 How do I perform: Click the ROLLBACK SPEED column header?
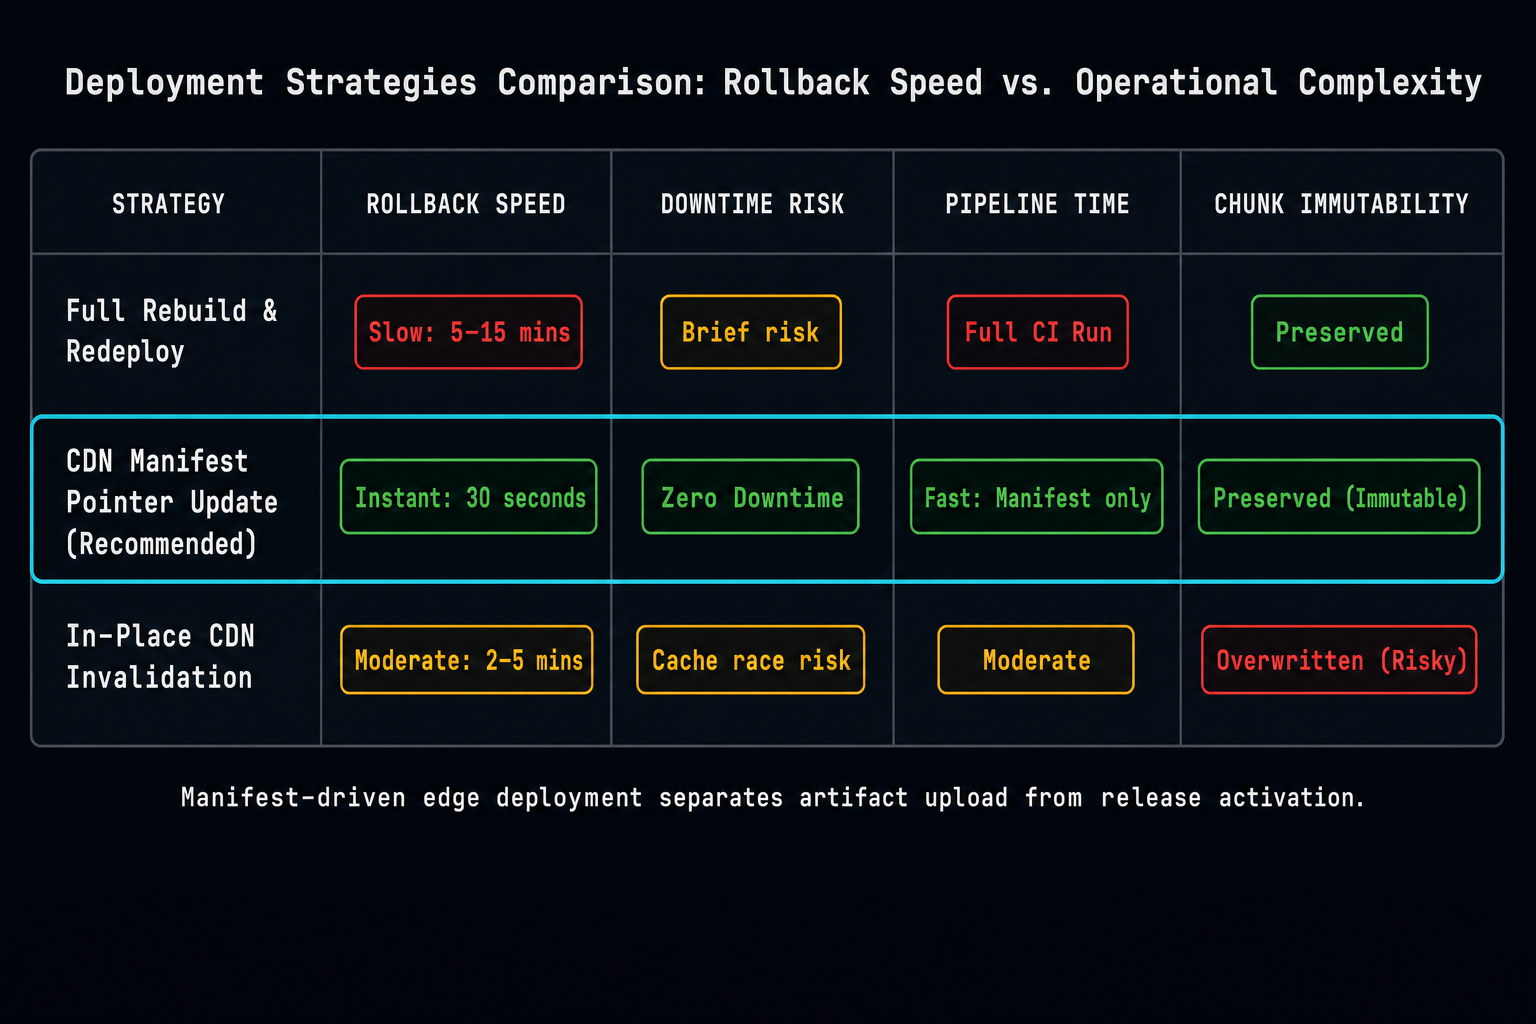(466, 204)
